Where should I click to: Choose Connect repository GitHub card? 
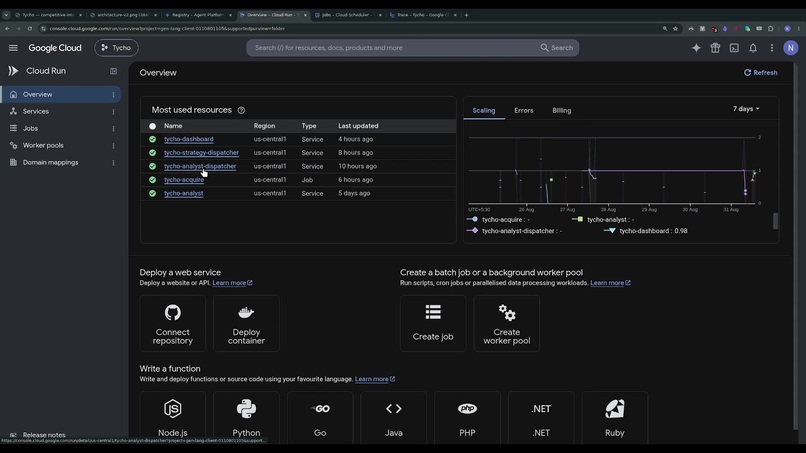tap(173, 323)
